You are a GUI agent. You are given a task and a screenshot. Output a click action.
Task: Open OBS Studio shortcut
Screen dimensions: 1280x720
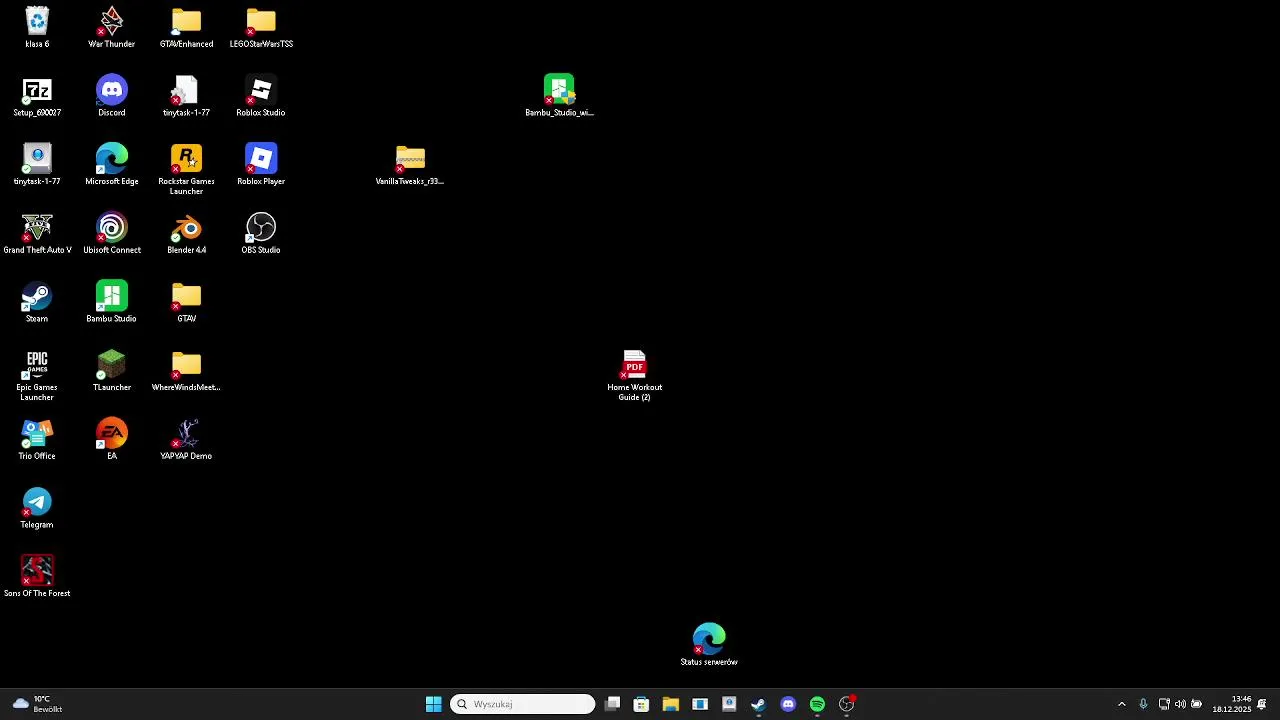tap(261, 233)
